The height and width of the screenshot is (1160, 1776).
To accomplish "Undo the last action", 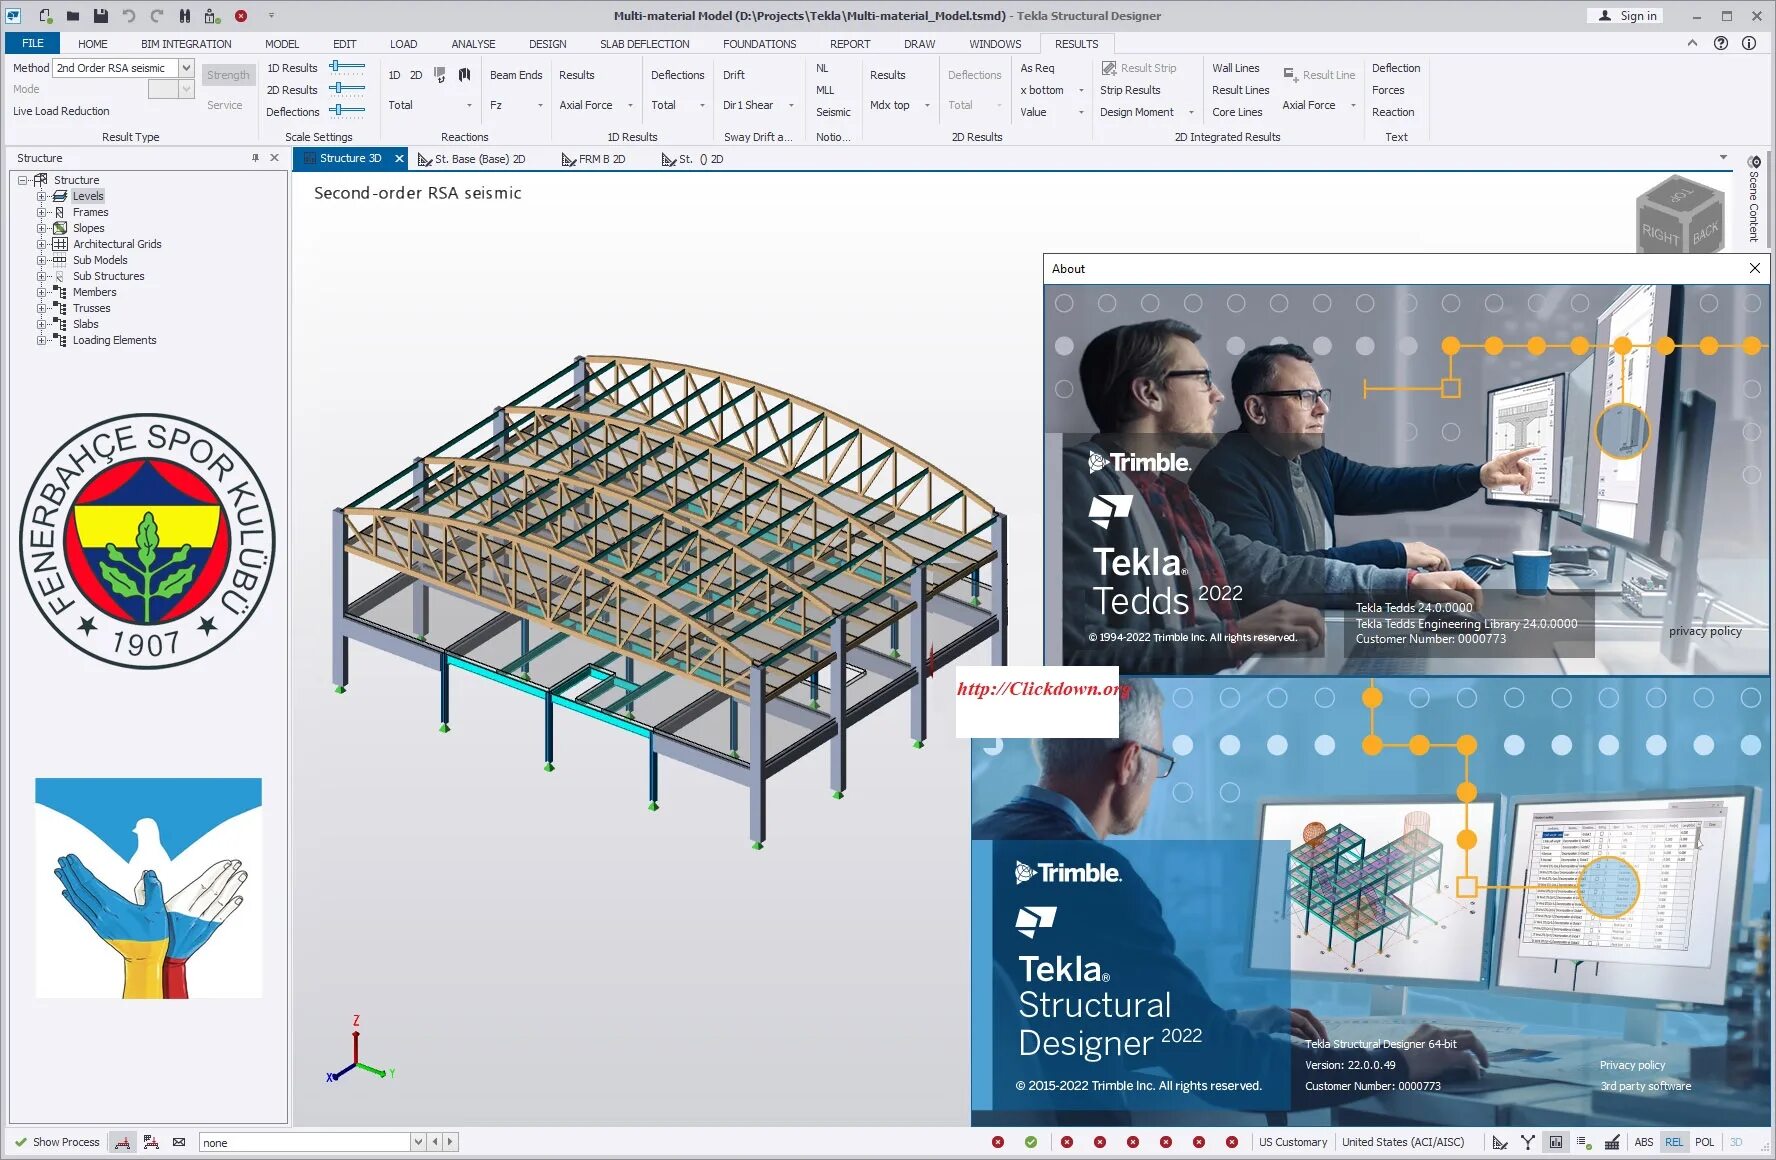I will pyautogui.click(x=128, y=16).
